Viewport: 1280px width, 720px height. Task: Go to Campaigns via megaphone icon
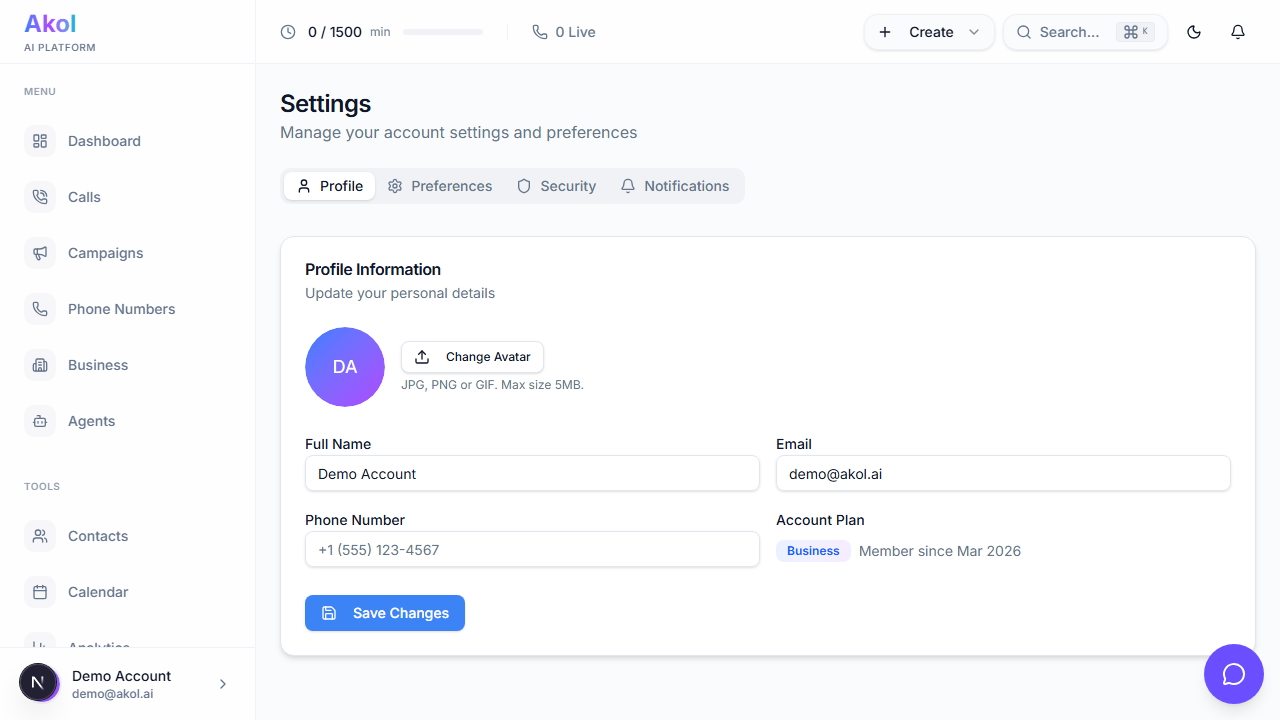pos(40,253)
